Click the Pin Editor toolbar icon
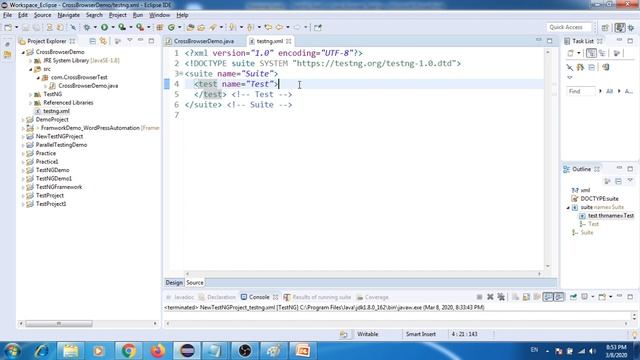 click(x=318, y=27)
